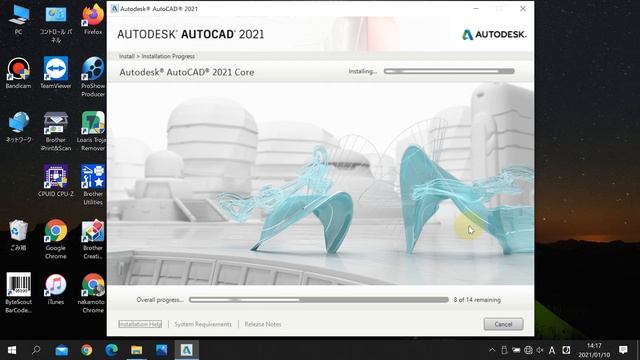Open the Windows Start menu
The height and width of the screenshot is (360, 640).
click(x=12, y=350)
